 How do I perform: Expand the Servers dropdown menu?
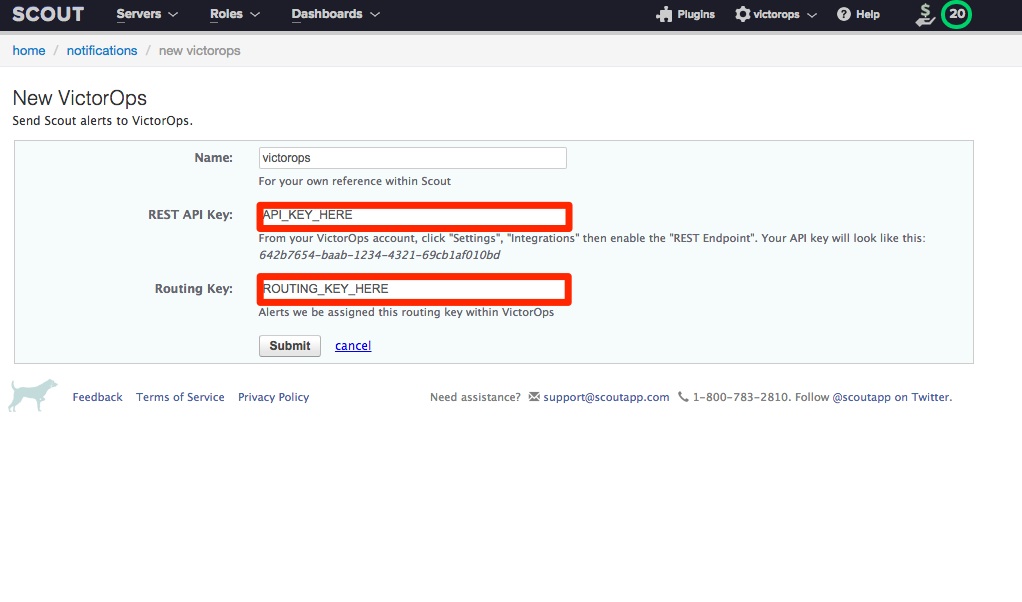click(x=147, y=14)
